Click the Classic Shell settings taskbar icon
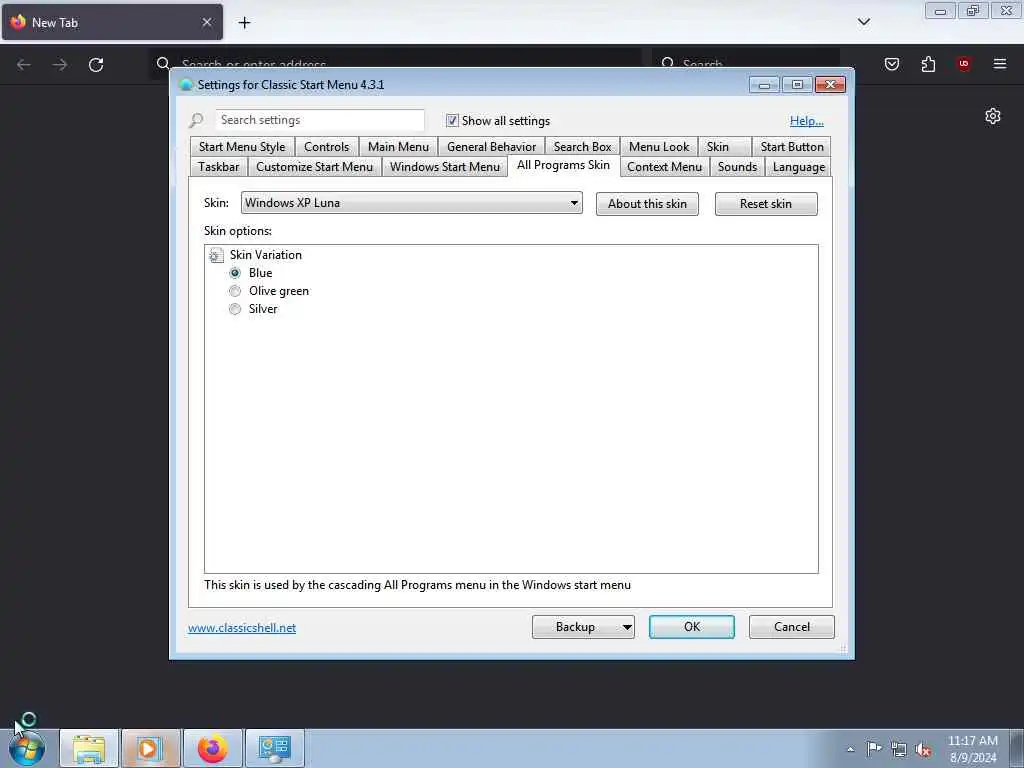The image size is (1024, 768). (274, 748)
